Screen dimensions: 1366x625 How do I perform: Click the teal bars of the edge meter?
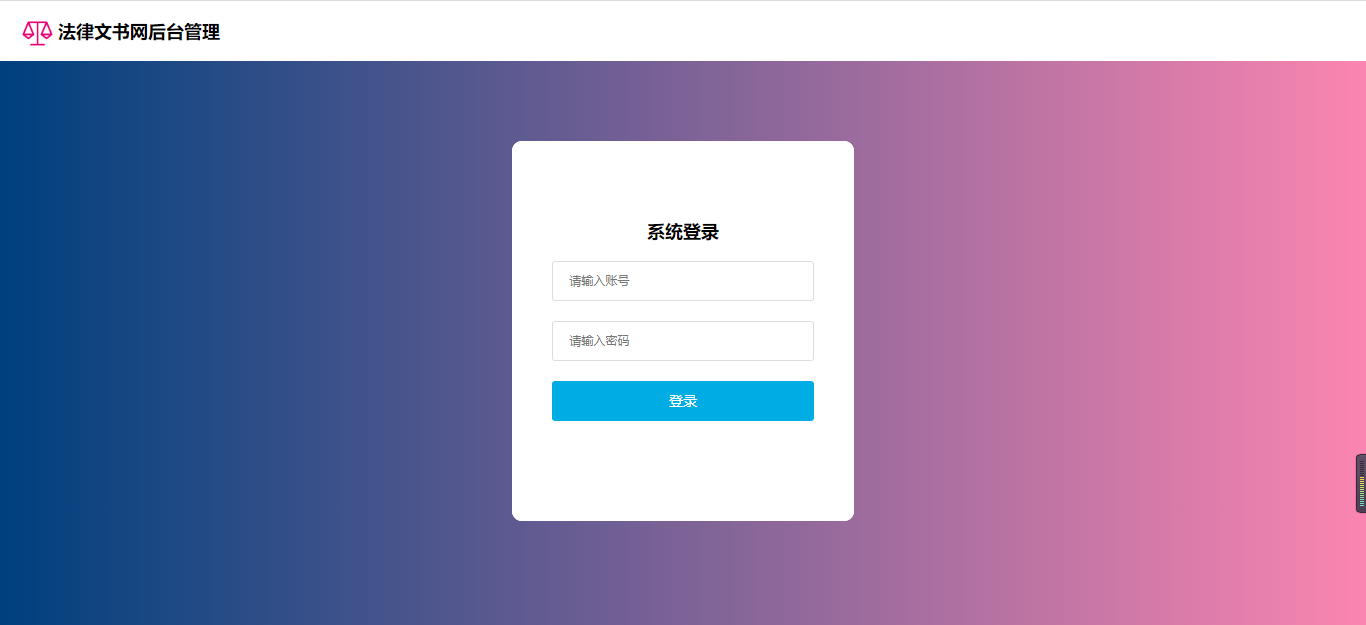pos(1362,500)
